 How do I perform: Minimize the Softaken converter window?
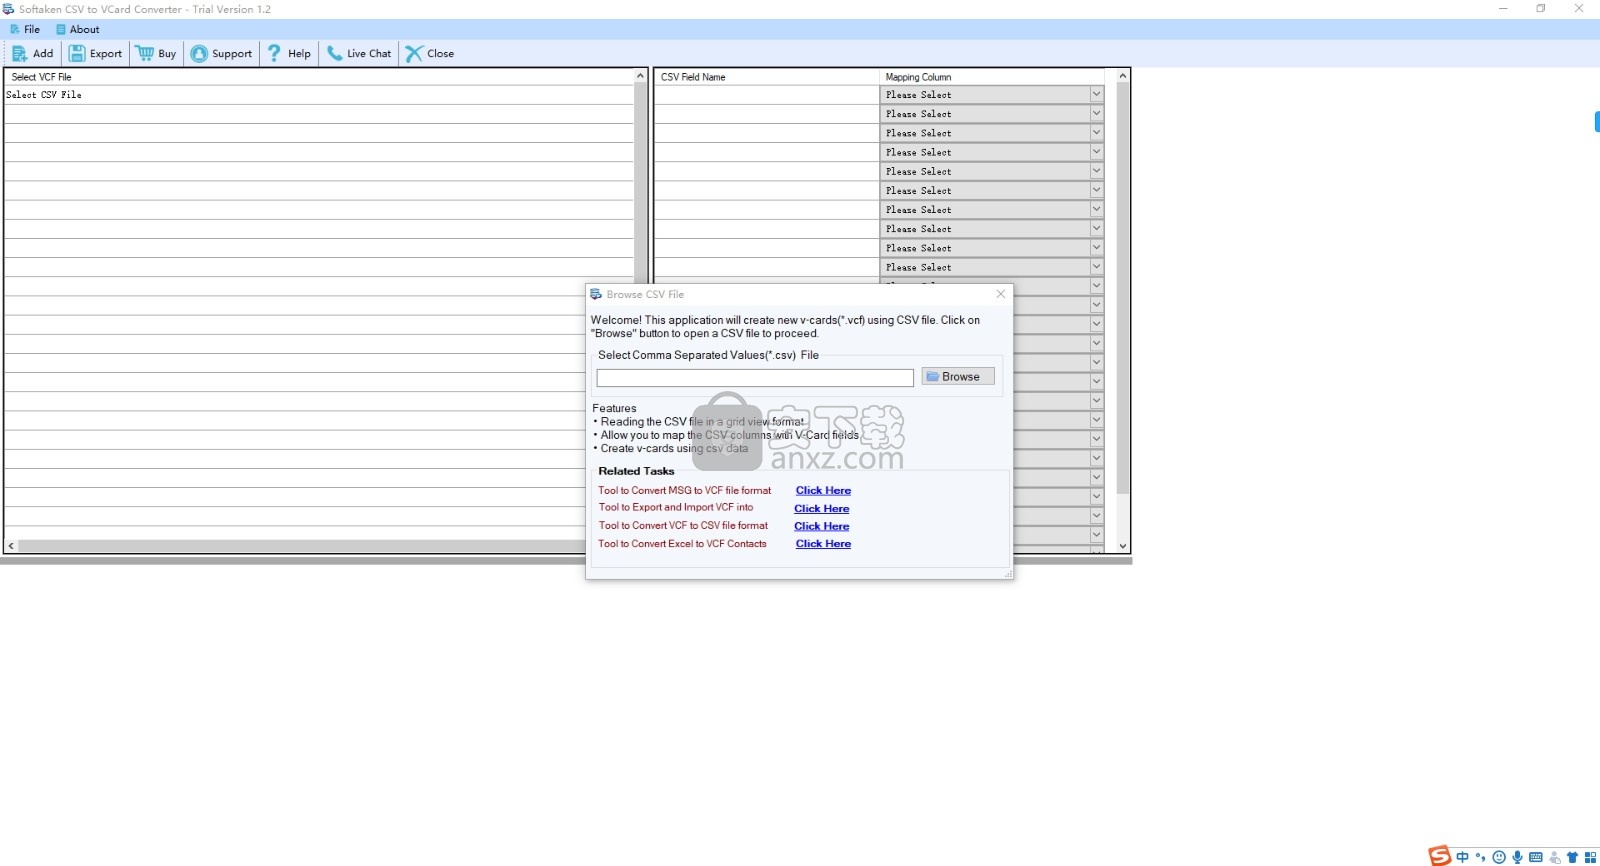(x=1503, y=8)
